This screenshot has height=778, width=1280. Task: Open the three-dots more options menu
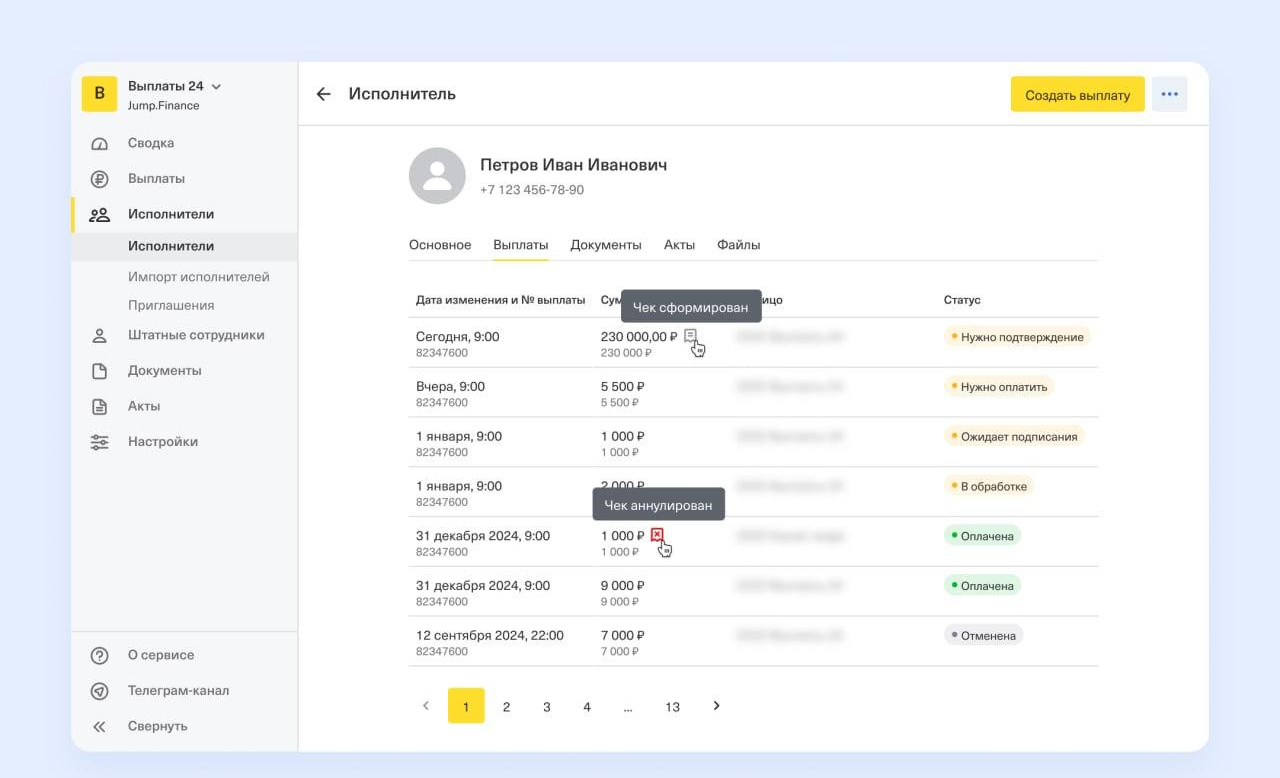pos(1169,94)
